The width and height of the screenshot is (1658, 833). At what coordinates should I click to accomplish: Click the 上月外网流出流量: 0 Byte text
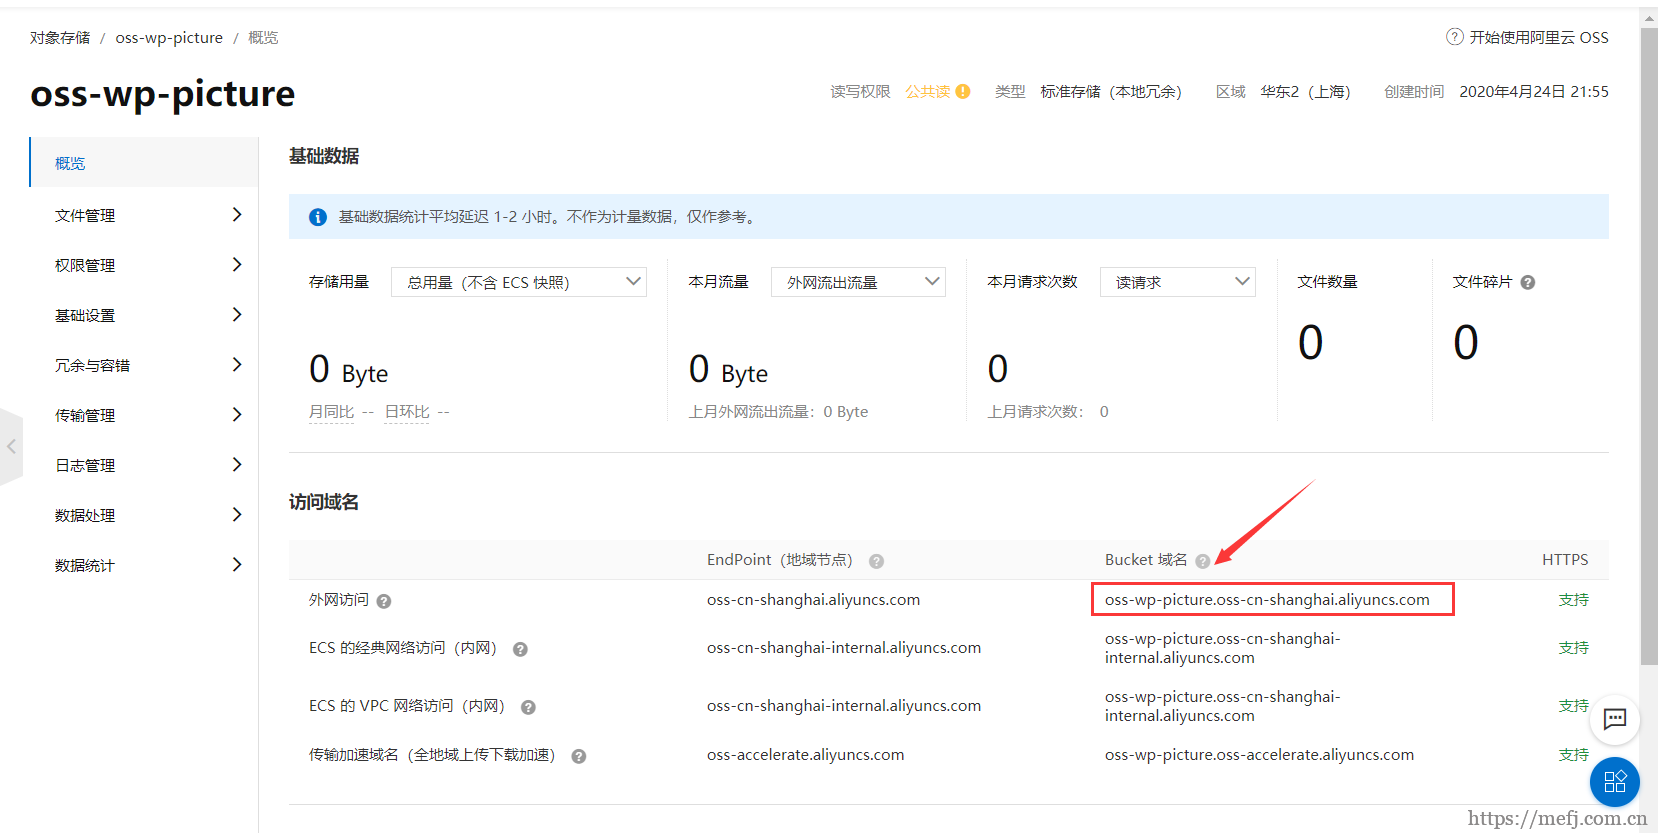pyautogui.click(x=778, y=412)
